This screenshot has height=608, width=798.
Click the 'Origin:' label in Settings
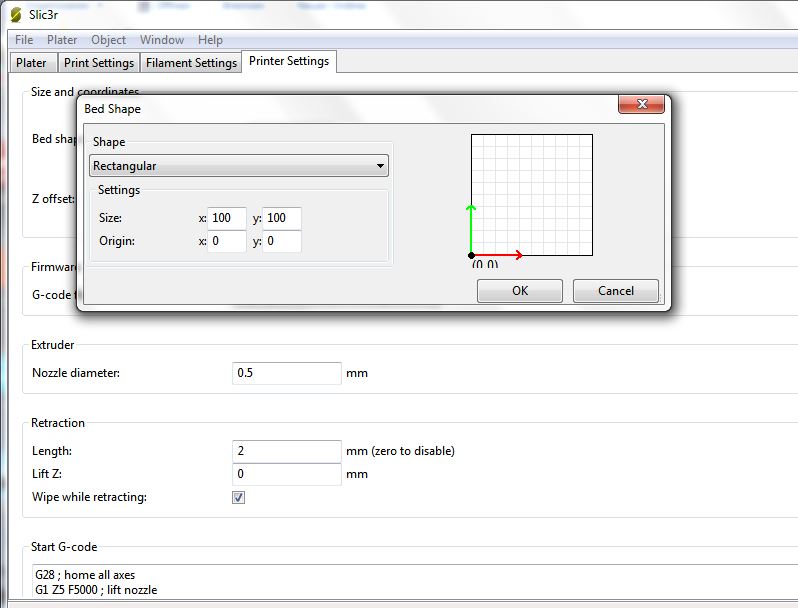click(x=117, y=241)
